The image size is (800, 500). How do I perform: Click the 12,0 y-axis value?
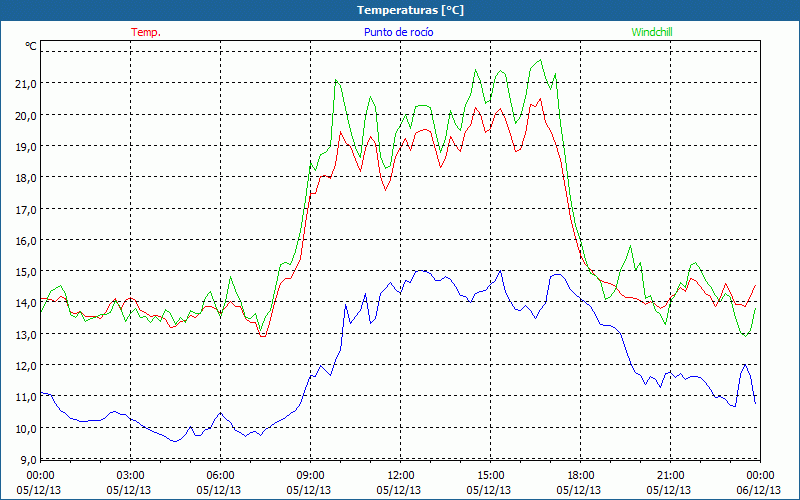(x=26, y=365)
